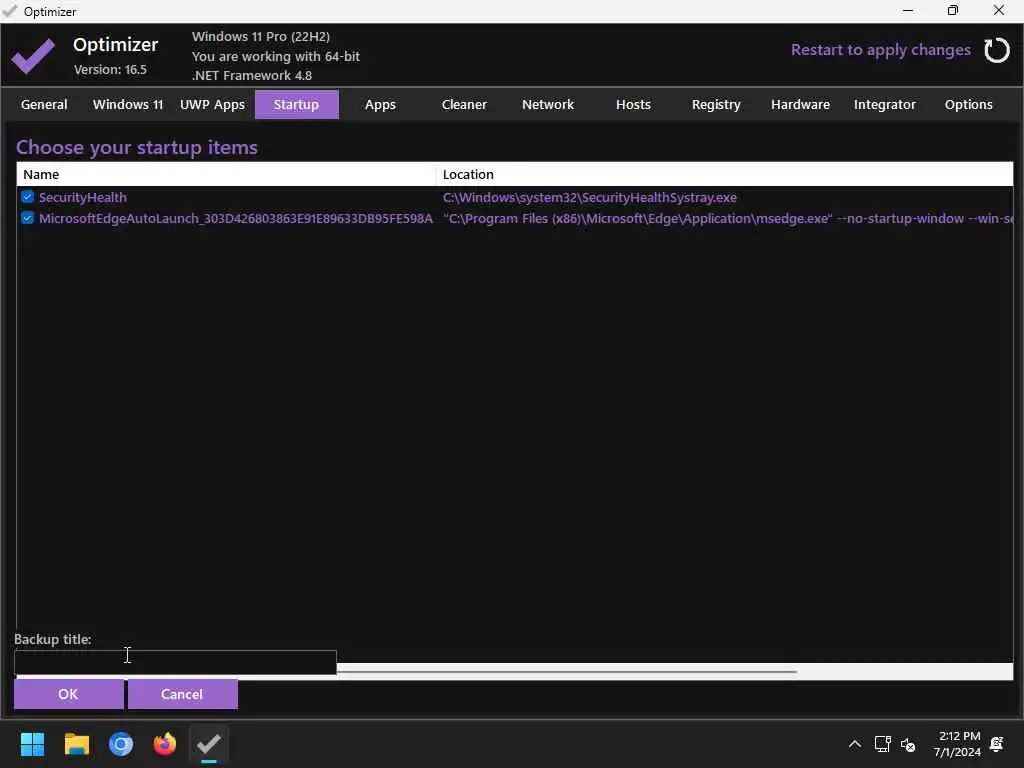Click Restart to apply changes link

coord(880,50)
